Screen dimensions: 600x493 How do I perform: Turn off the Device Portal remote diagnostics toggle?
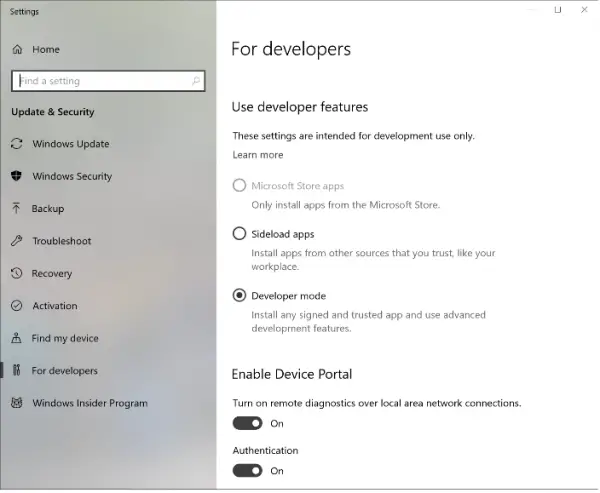pyautogui.click(x=247, y=423)
